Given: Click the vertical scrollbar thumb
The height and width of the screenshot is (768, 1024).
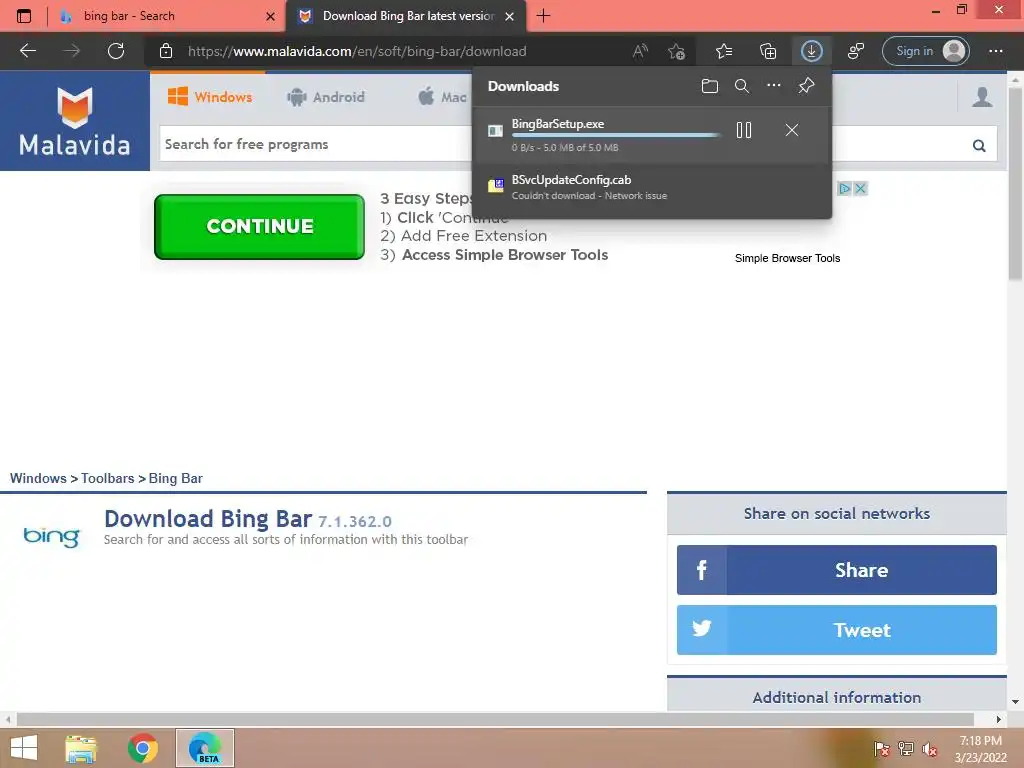Looking at the screenshot, I should pos(1015,183).
